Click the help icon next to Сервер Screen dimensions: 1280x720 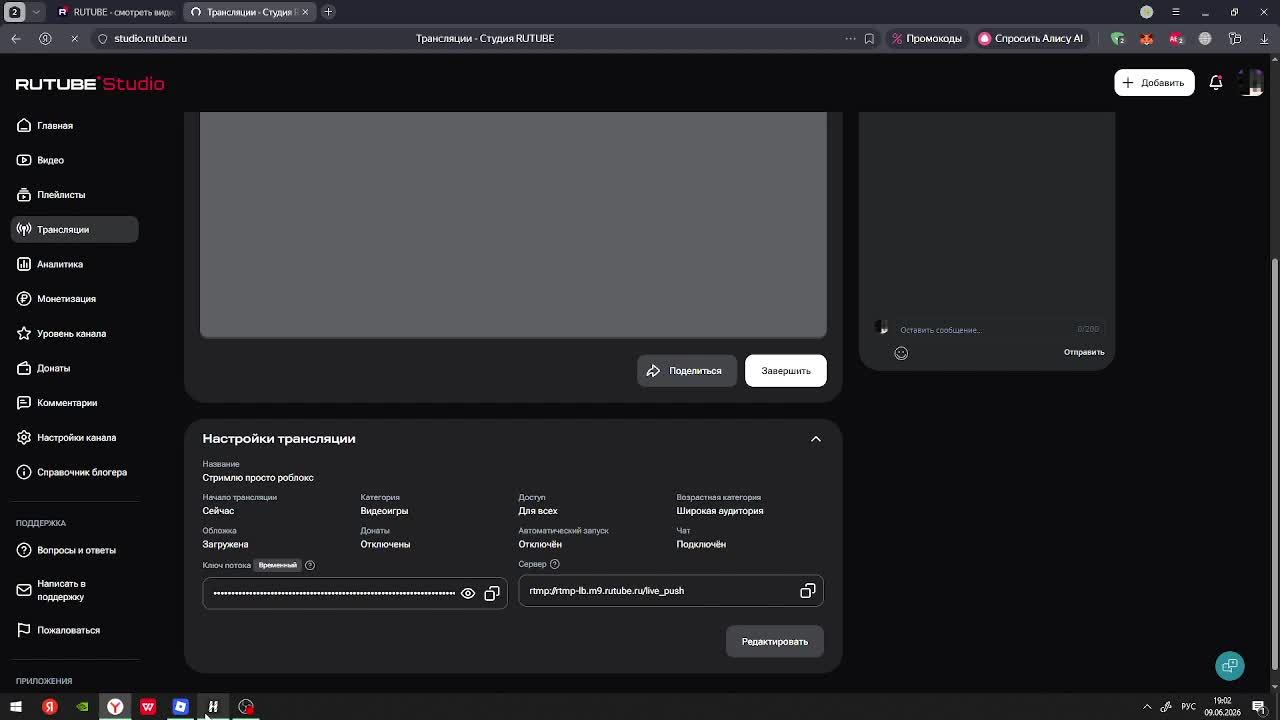pos(555,564)
